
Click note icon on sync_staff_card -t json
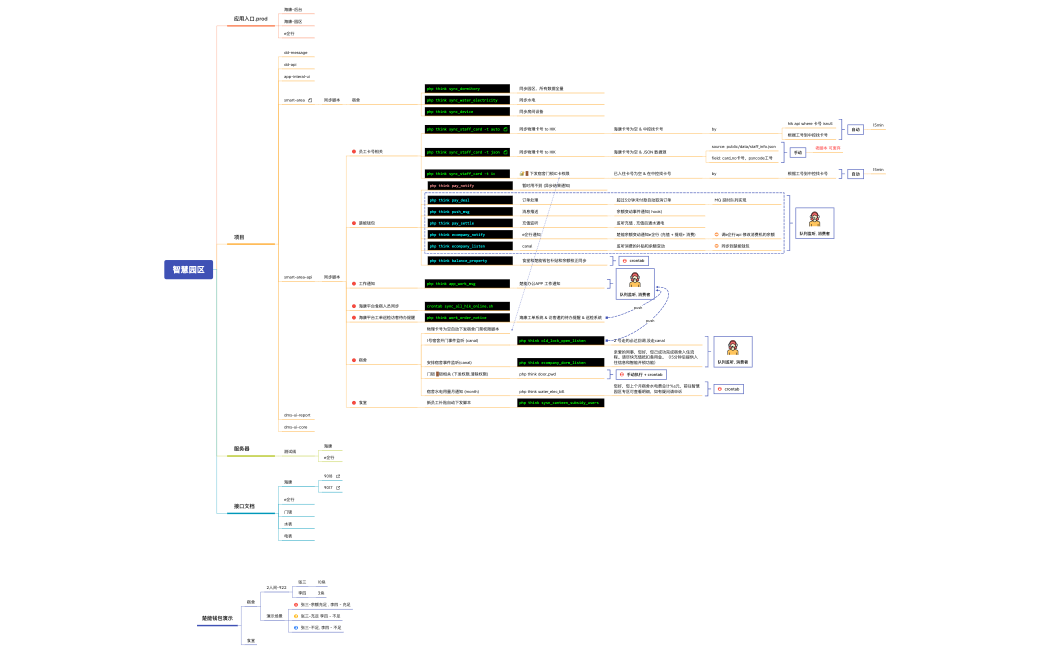pos(506,152)
